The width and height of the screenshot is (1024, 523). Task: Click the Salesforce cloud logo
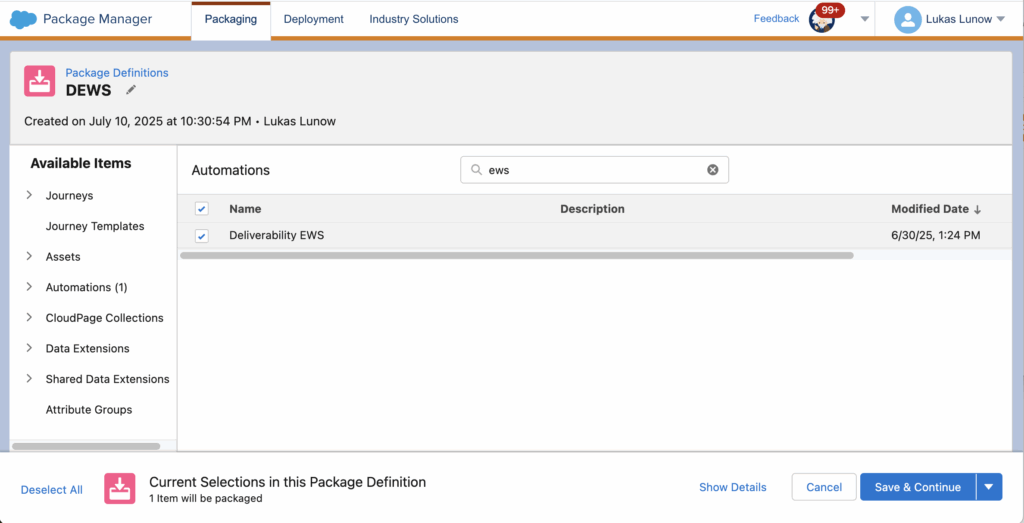pos(23,20)
